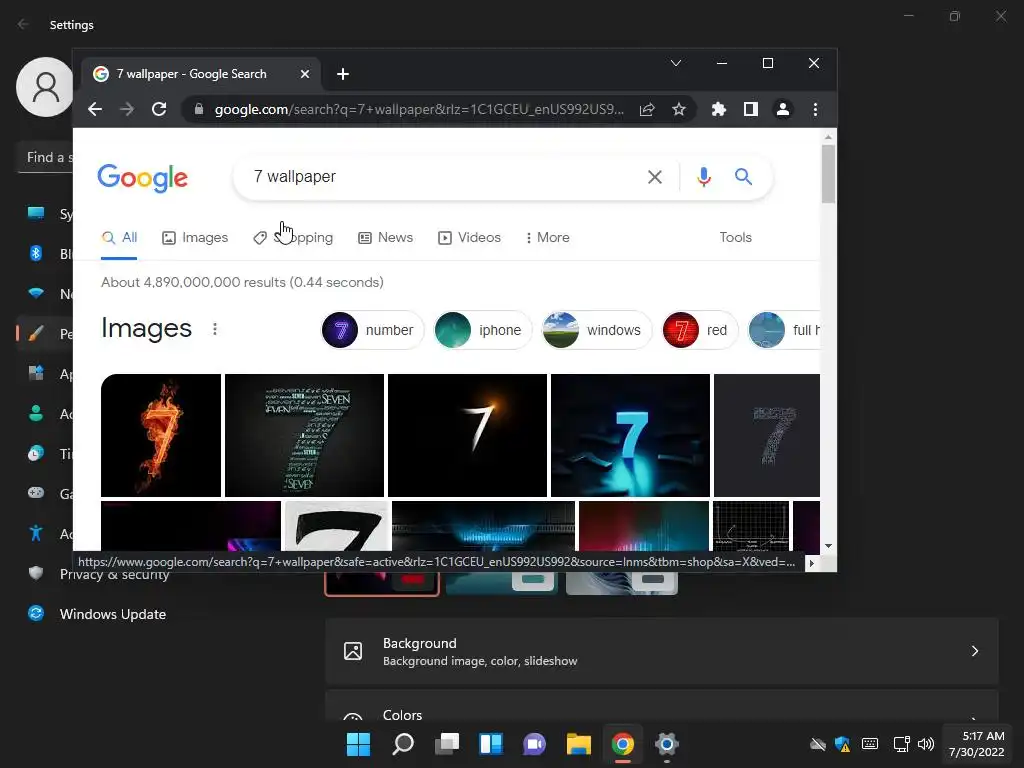Select Accessibility icon in Settings sidebar
Screen dimensions: 1024x768
tap(36, 534)
